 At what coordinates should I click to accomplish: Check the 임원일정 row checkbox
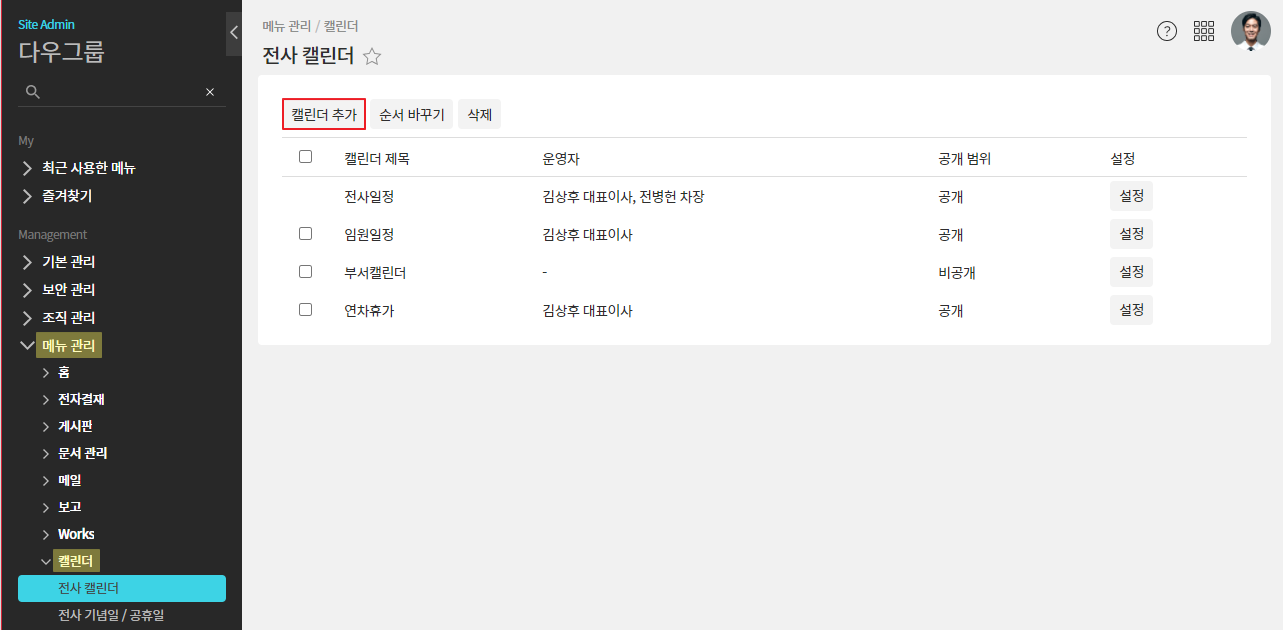pos(306,233)
